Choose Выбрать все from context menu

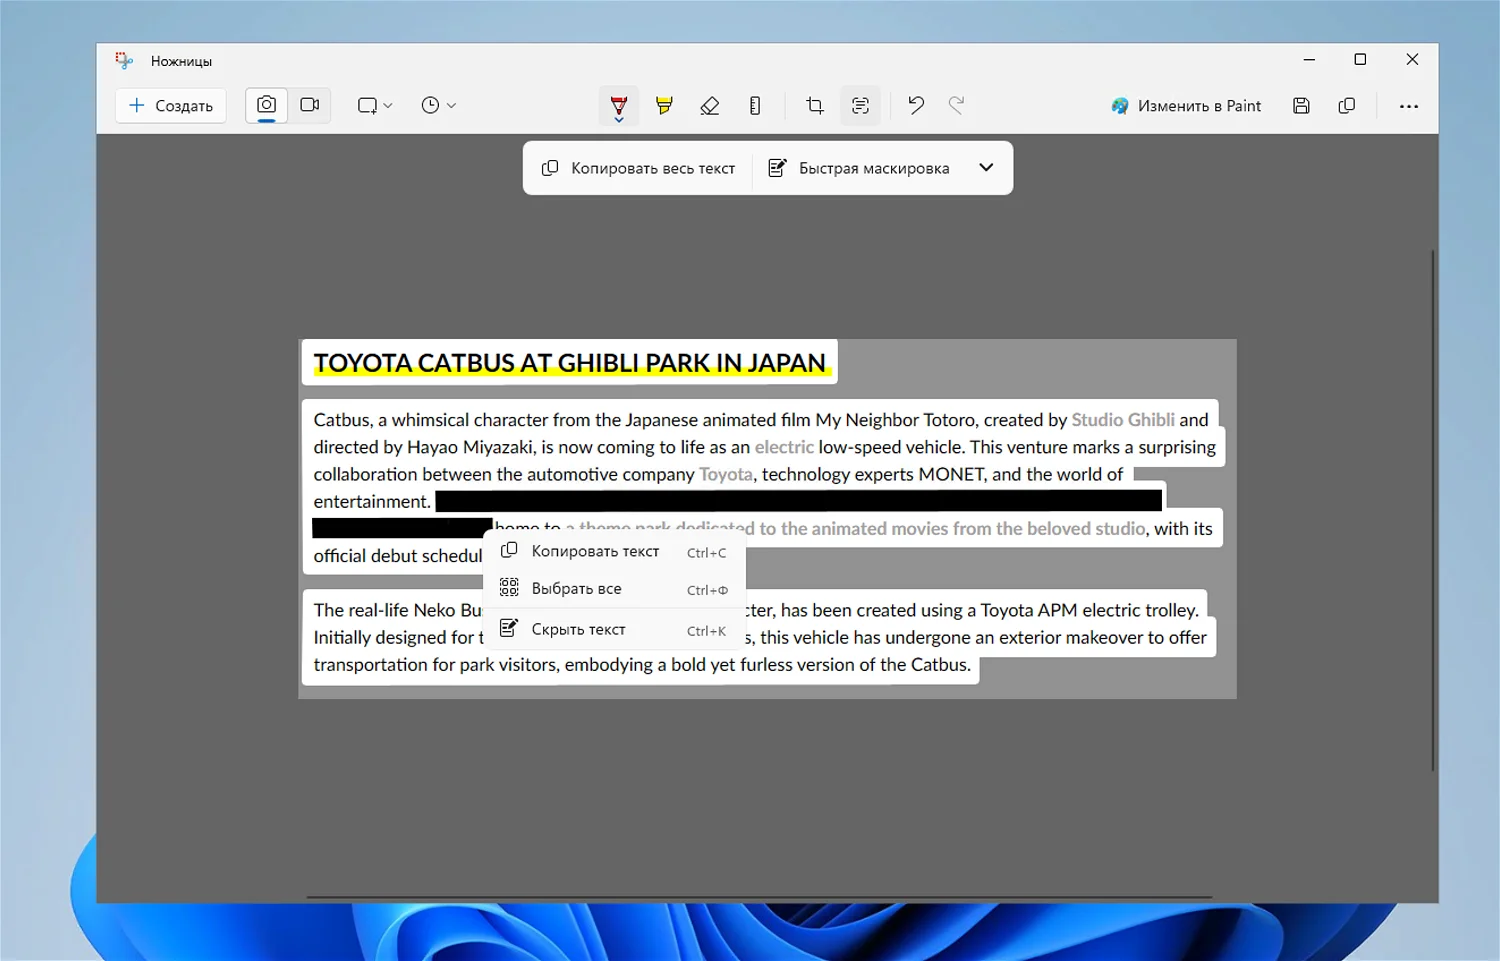[x=614, y=589]
